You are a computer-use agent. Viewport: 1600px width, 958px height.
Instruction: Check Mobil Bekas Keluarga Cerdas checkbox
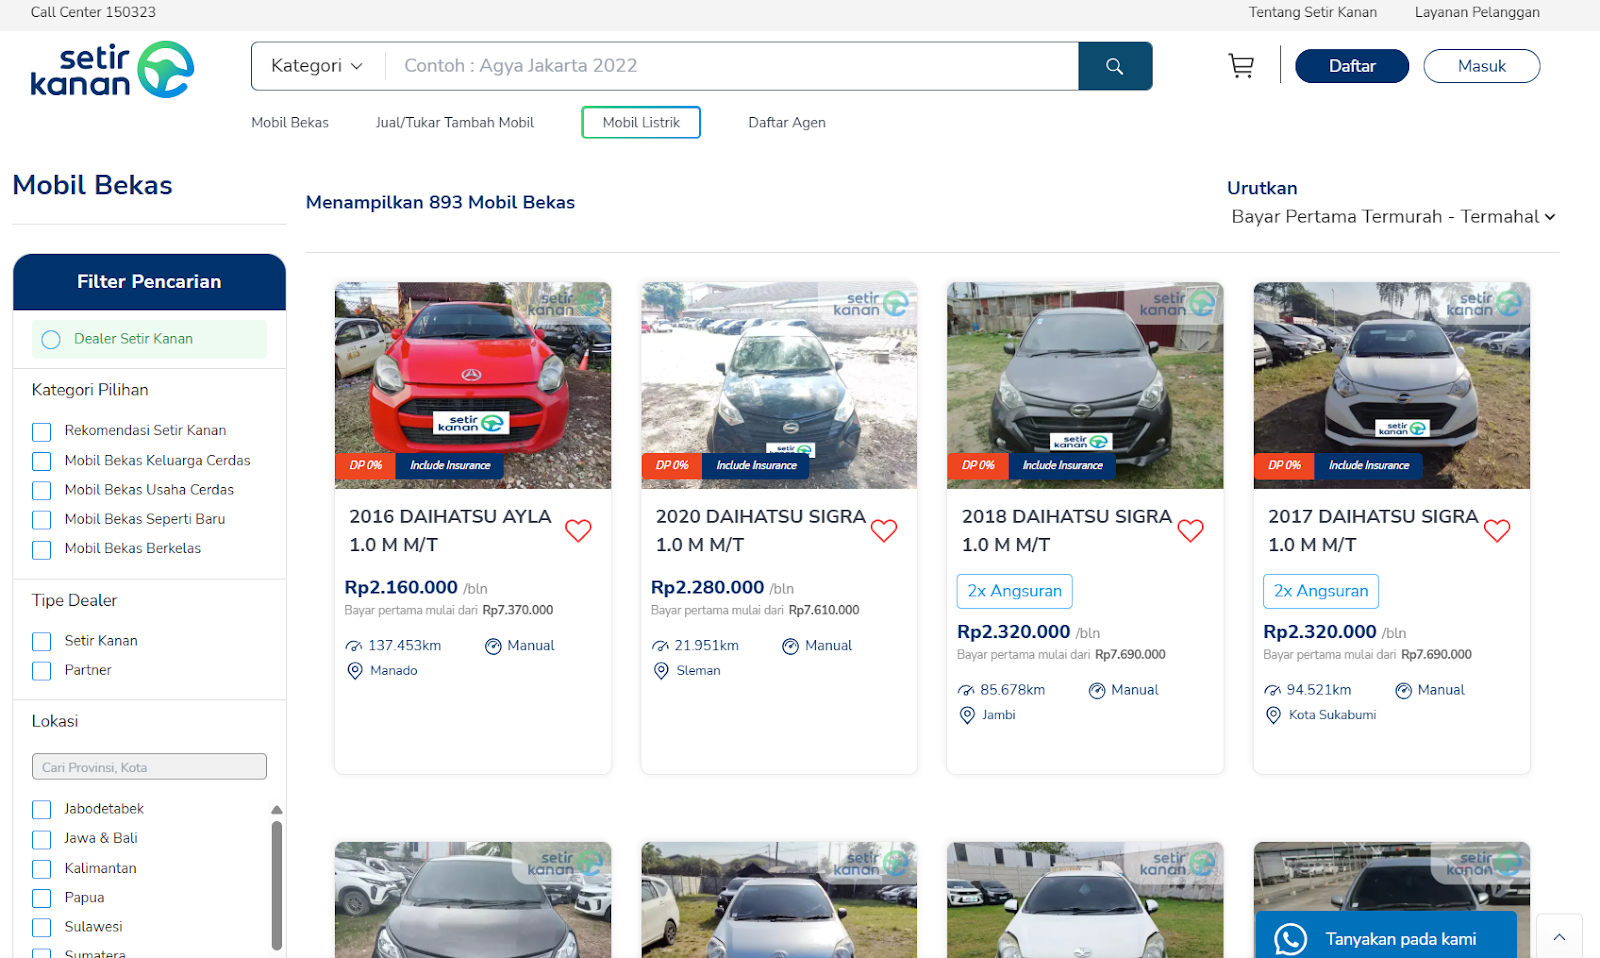click(41, 461)
